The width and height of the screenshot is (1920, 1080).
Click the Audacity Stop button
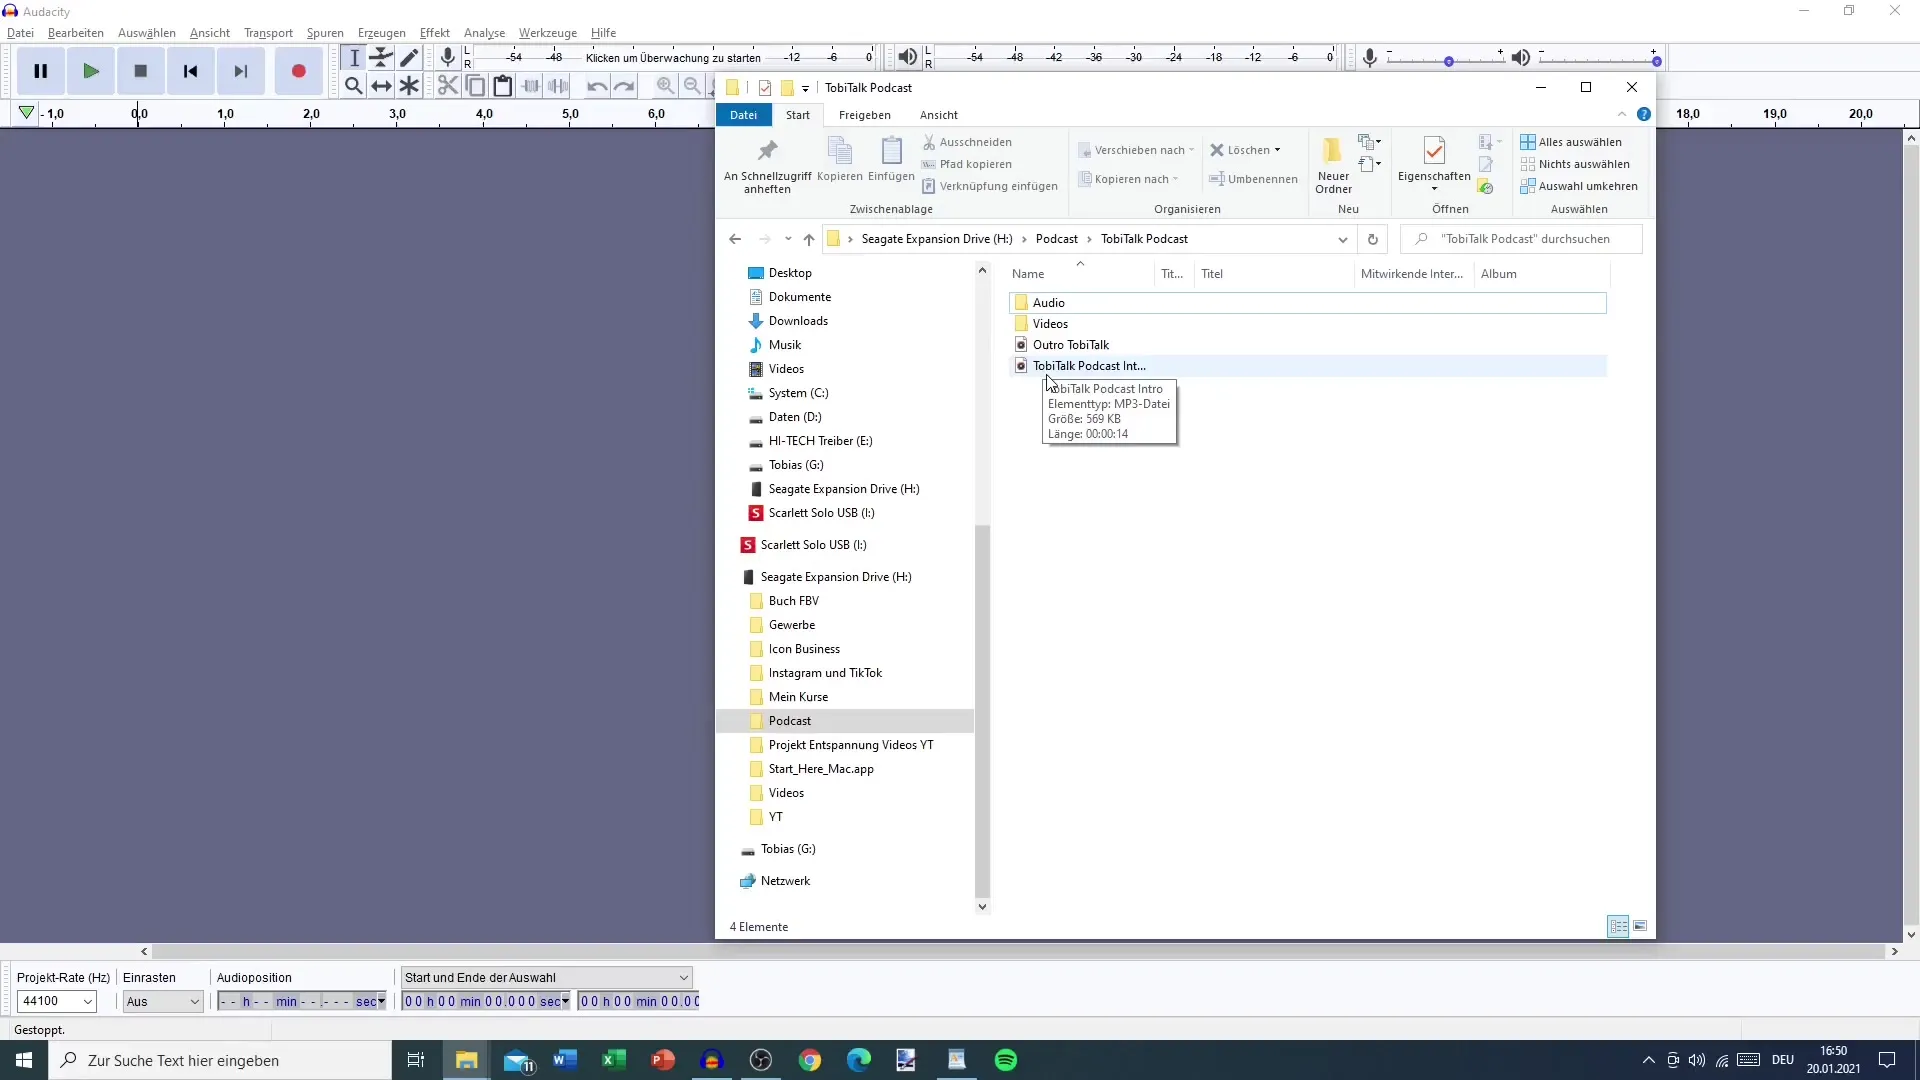click(x=141, y=71)
